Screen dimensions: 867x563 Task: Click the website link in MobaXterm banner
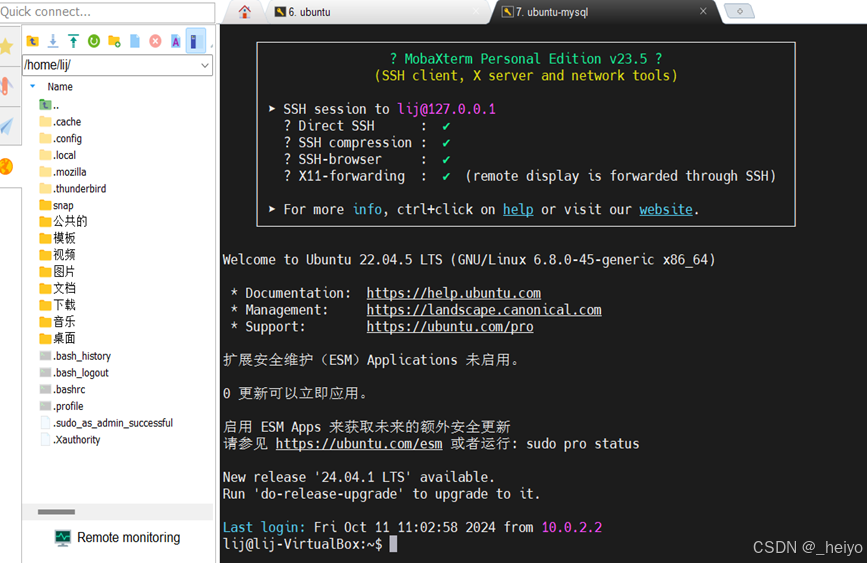tap(666, 210)
